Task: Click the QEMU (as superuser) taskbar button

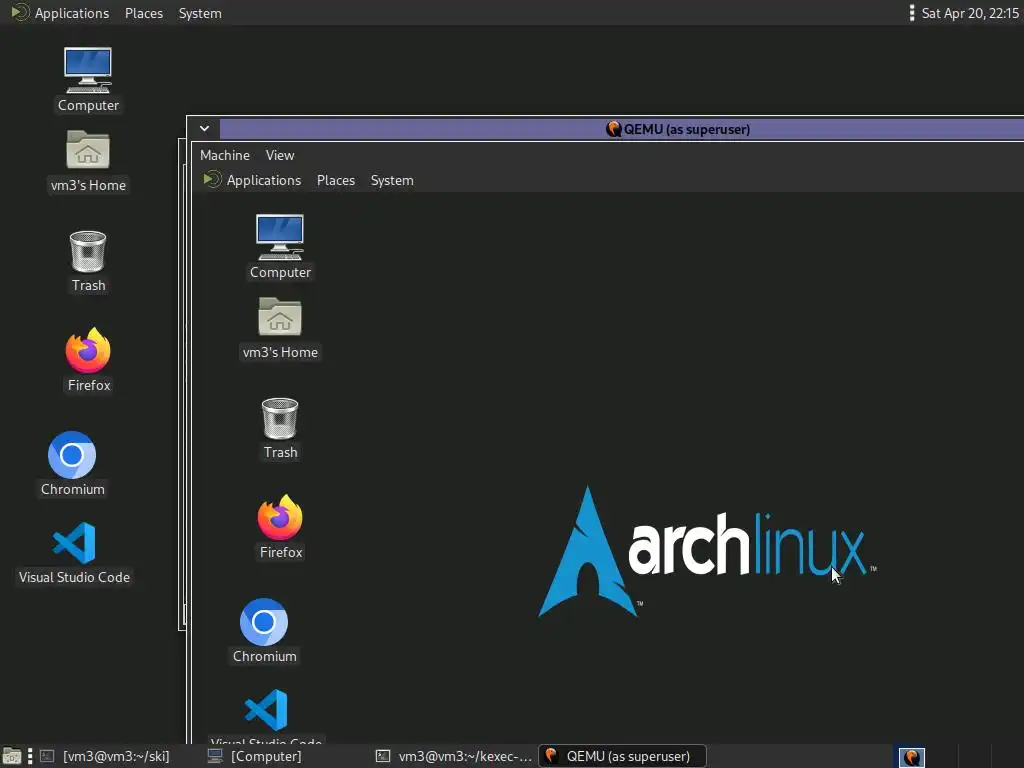Action: [x=622, y=756]
